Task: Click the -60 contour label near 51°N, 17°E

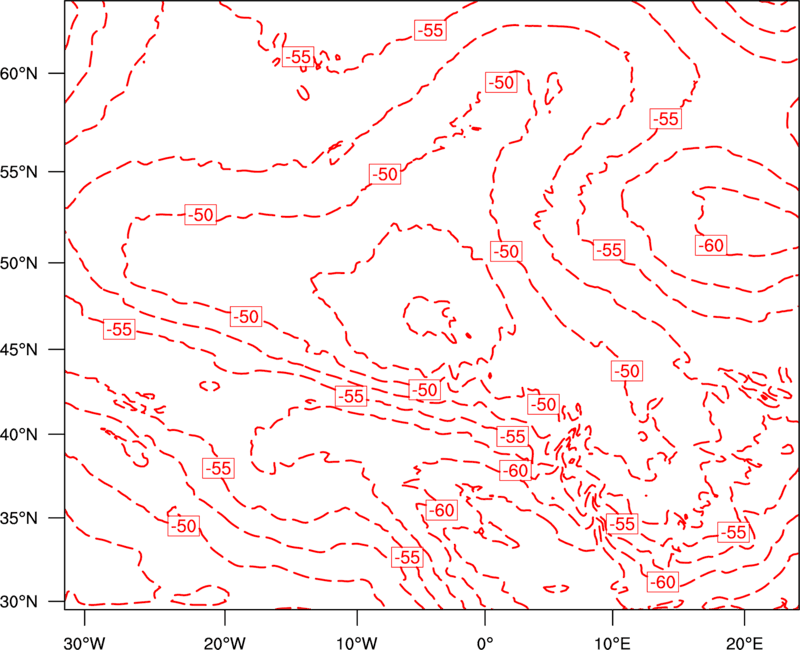Action: 711,245
